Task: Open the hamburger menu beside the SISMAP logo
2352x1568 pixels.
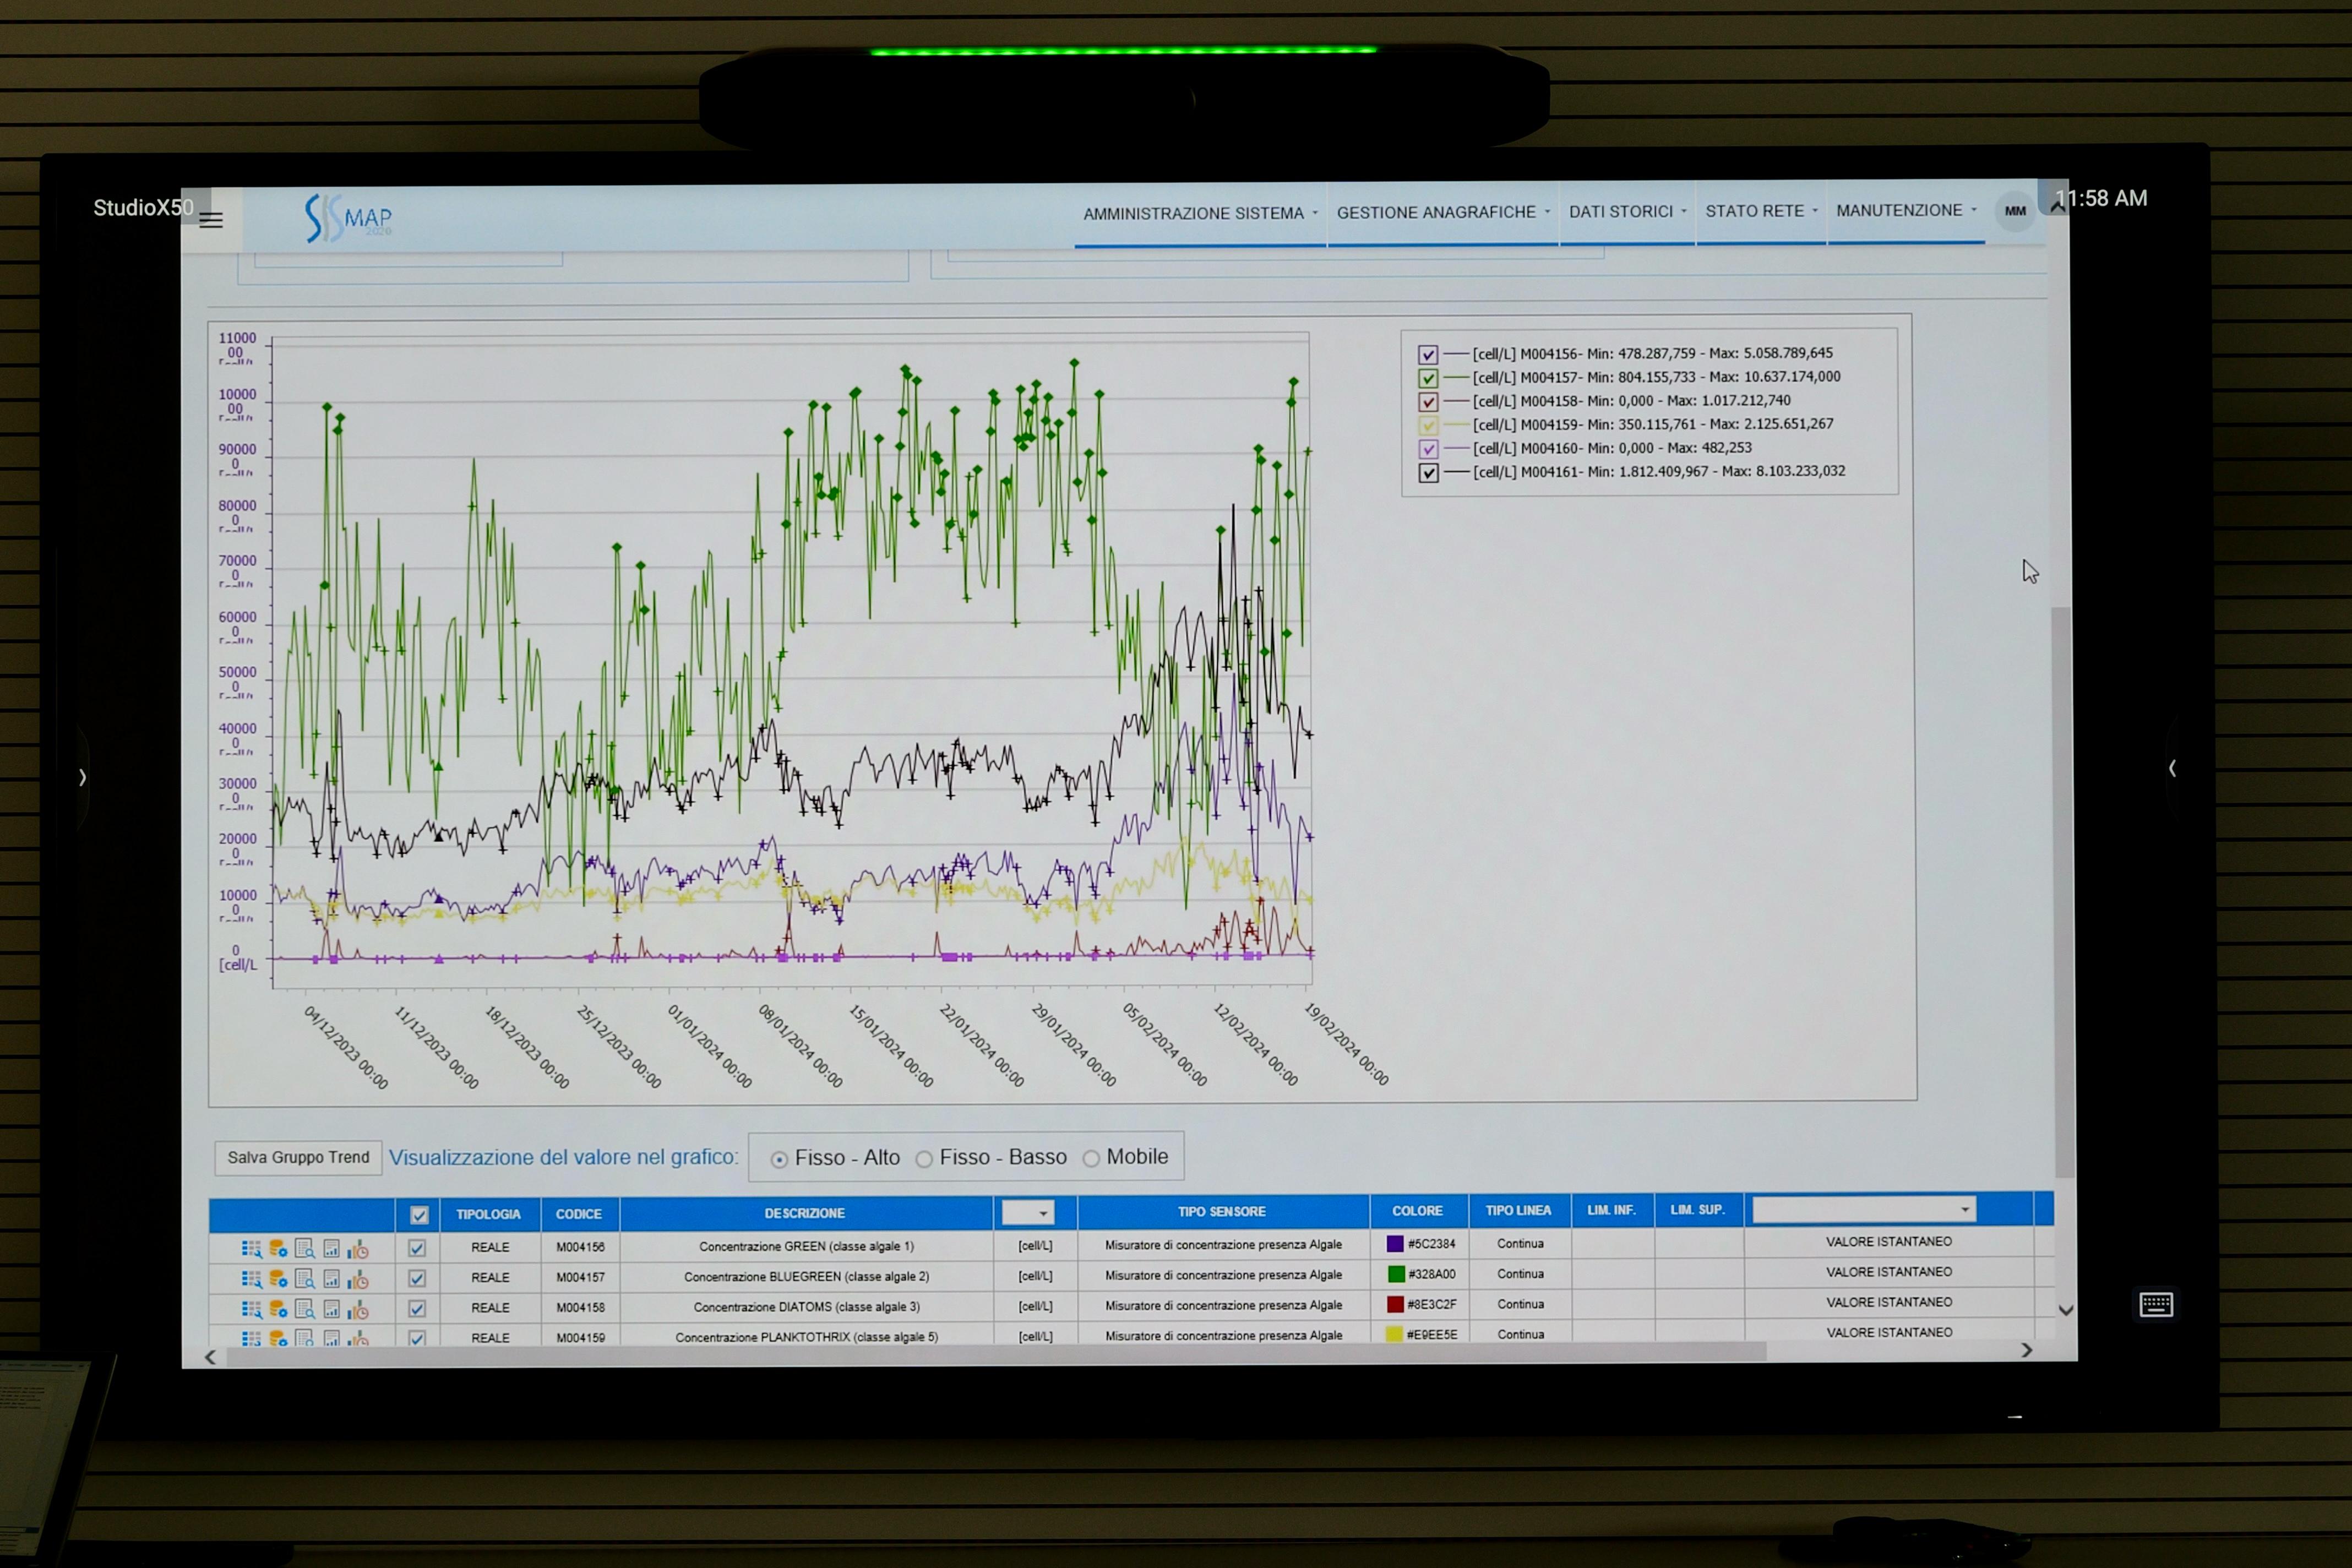Action: (211, 220)
